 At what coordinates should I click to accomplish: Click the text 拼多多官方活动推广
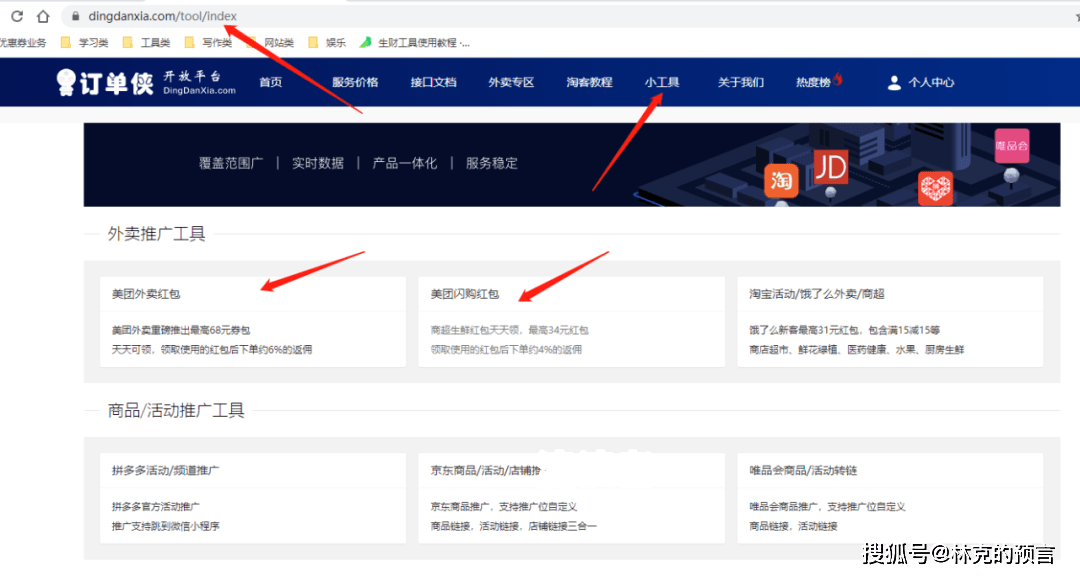(x=156, y=506)
